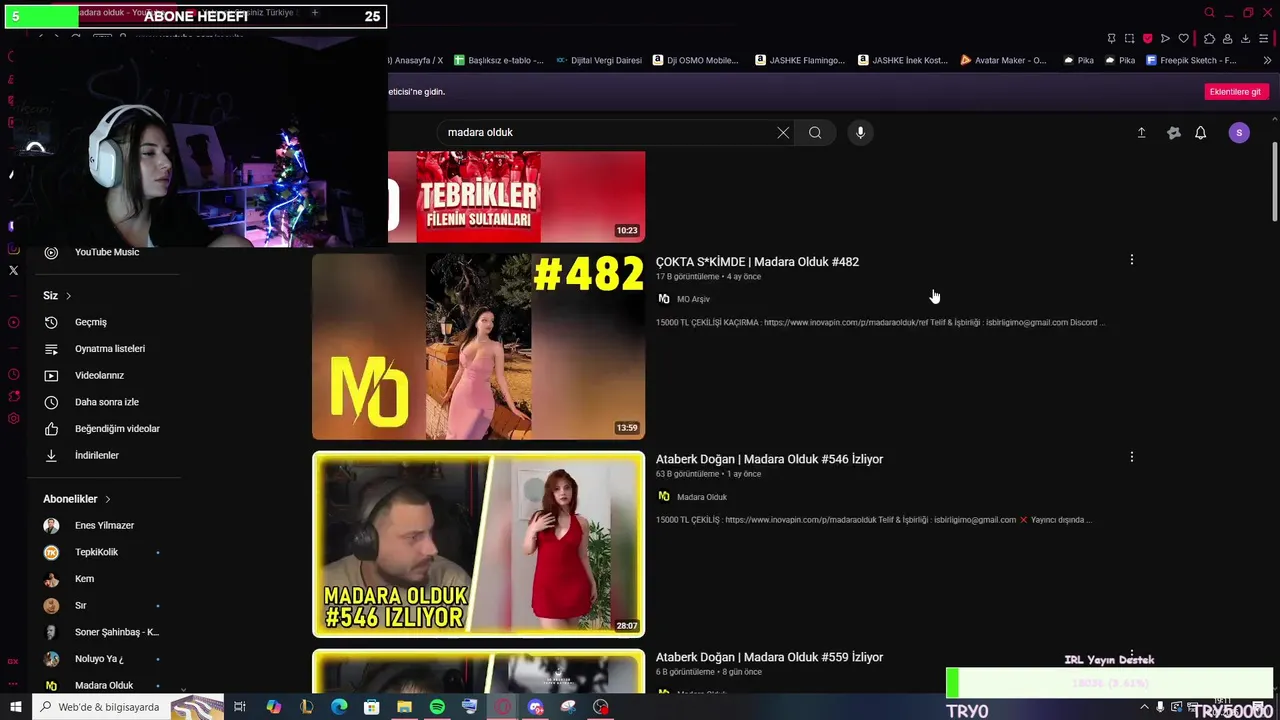Open YouTube notifications bell

coord(1200,133)
